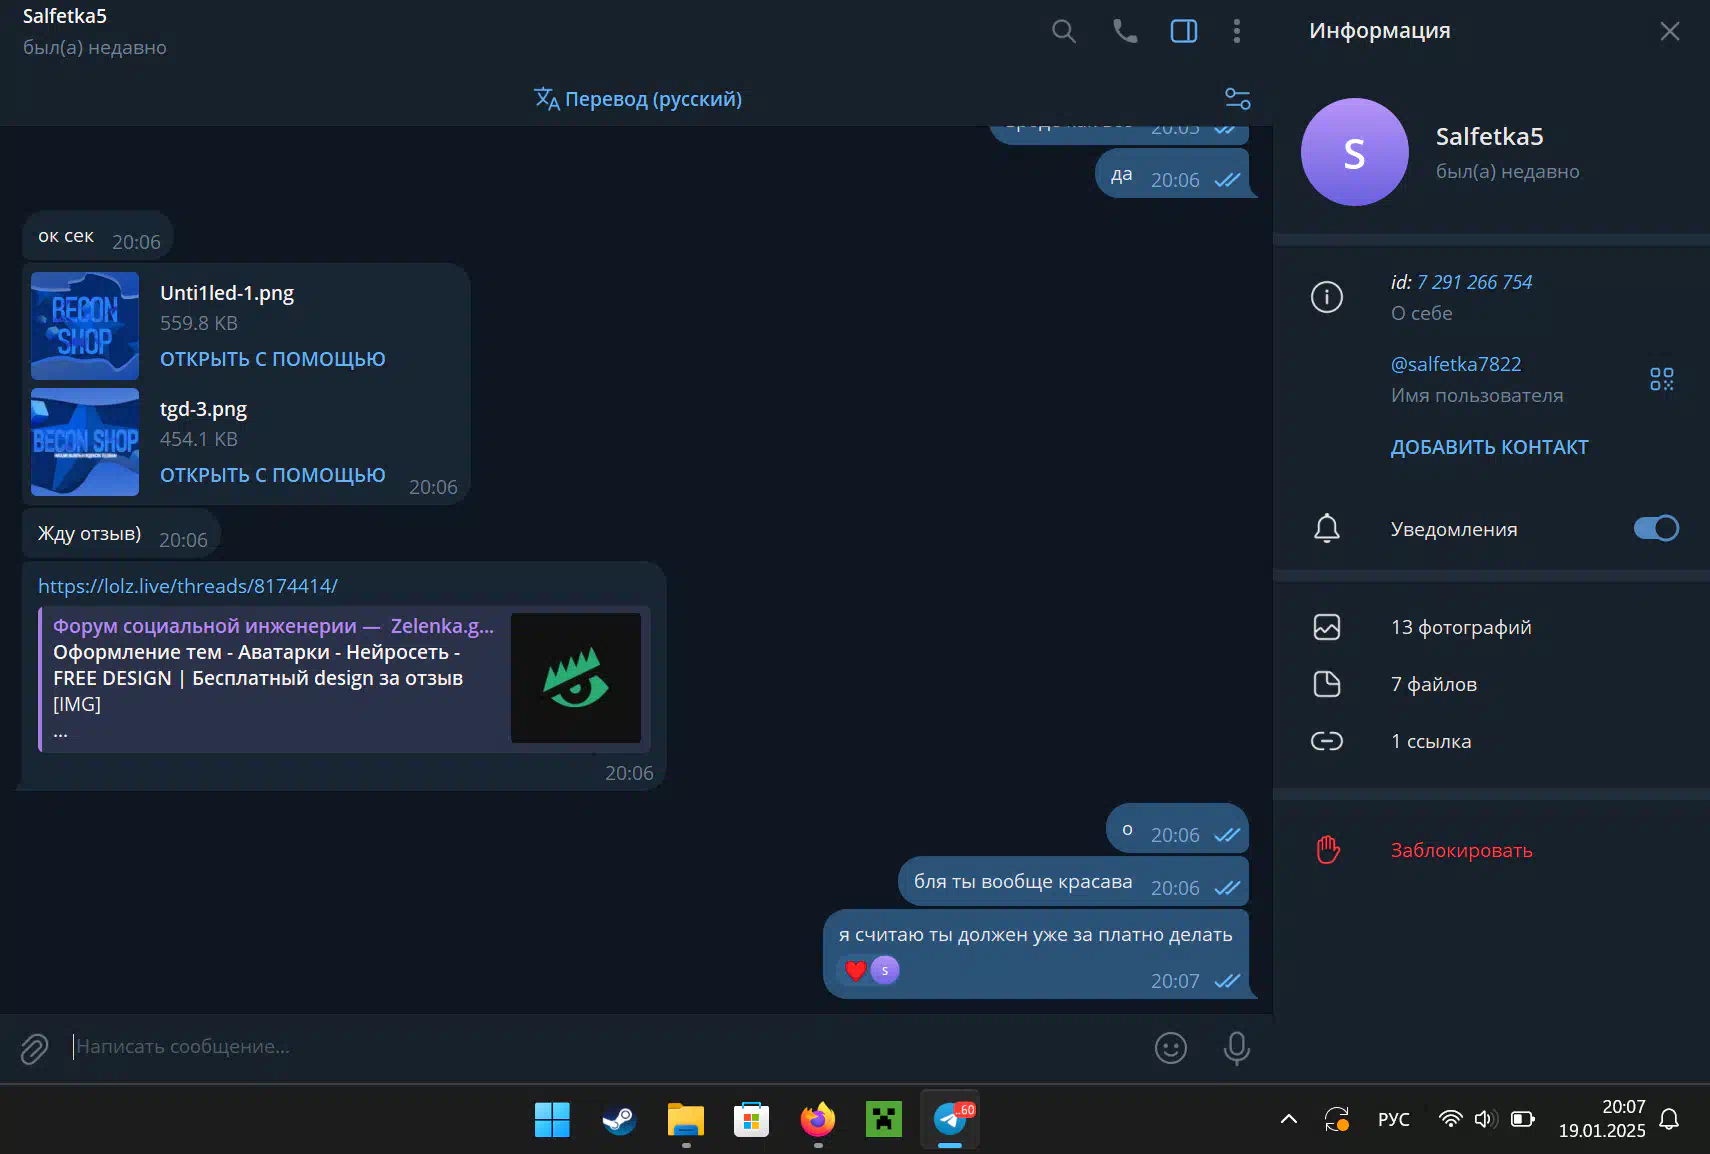Click Заблокировать to block user
The image size is (1710, 1154).
pyautogui.click(x=1461, y=850)
